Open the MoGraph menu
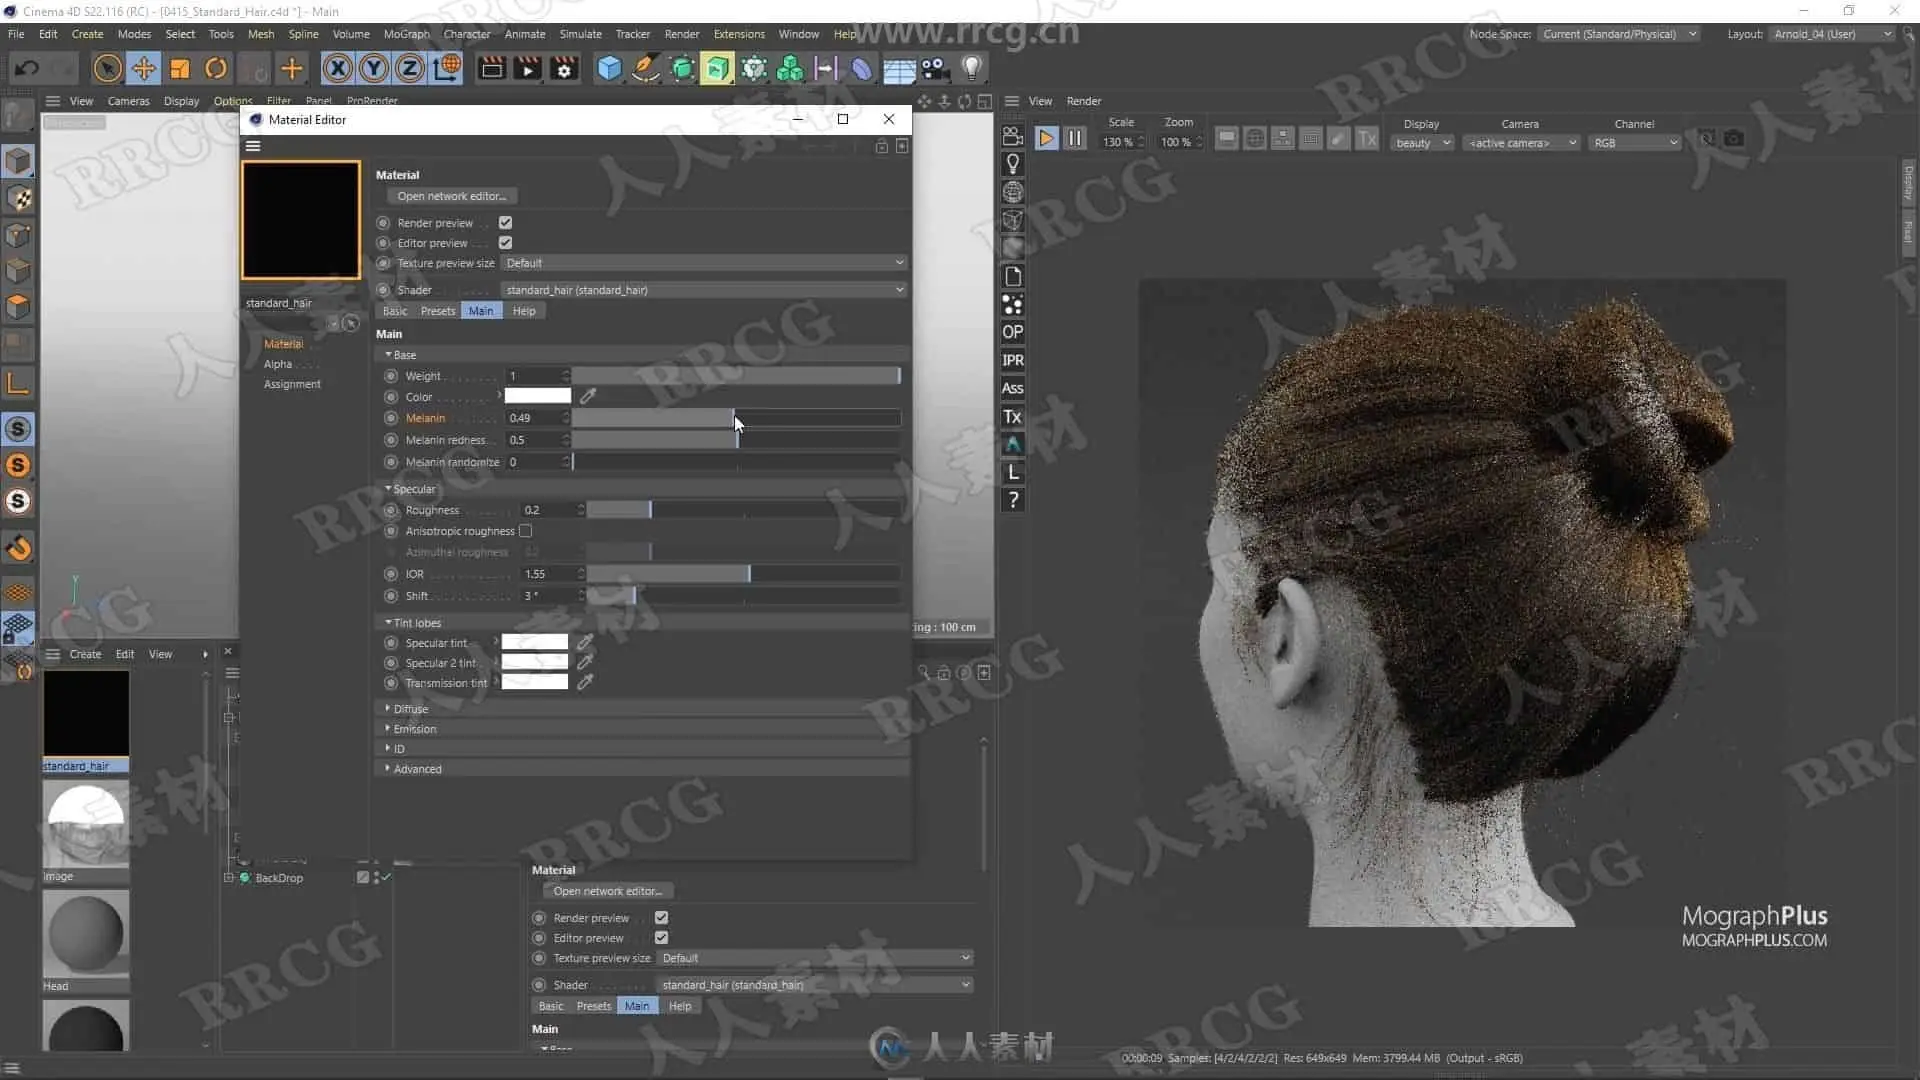Image resolution: width=1920 pixels, height=1080 pixels. [x=406, y=34]
